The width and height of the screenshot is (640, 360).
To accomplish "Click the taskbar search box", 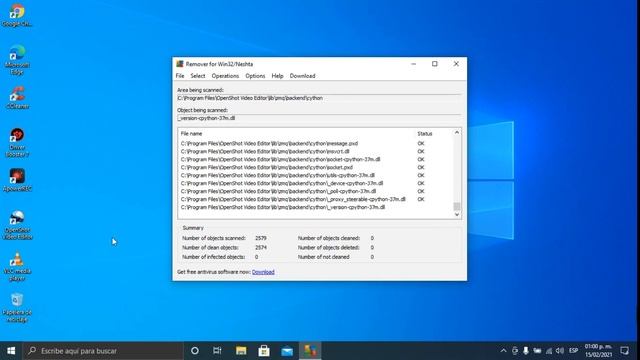I will coord(103,351).
